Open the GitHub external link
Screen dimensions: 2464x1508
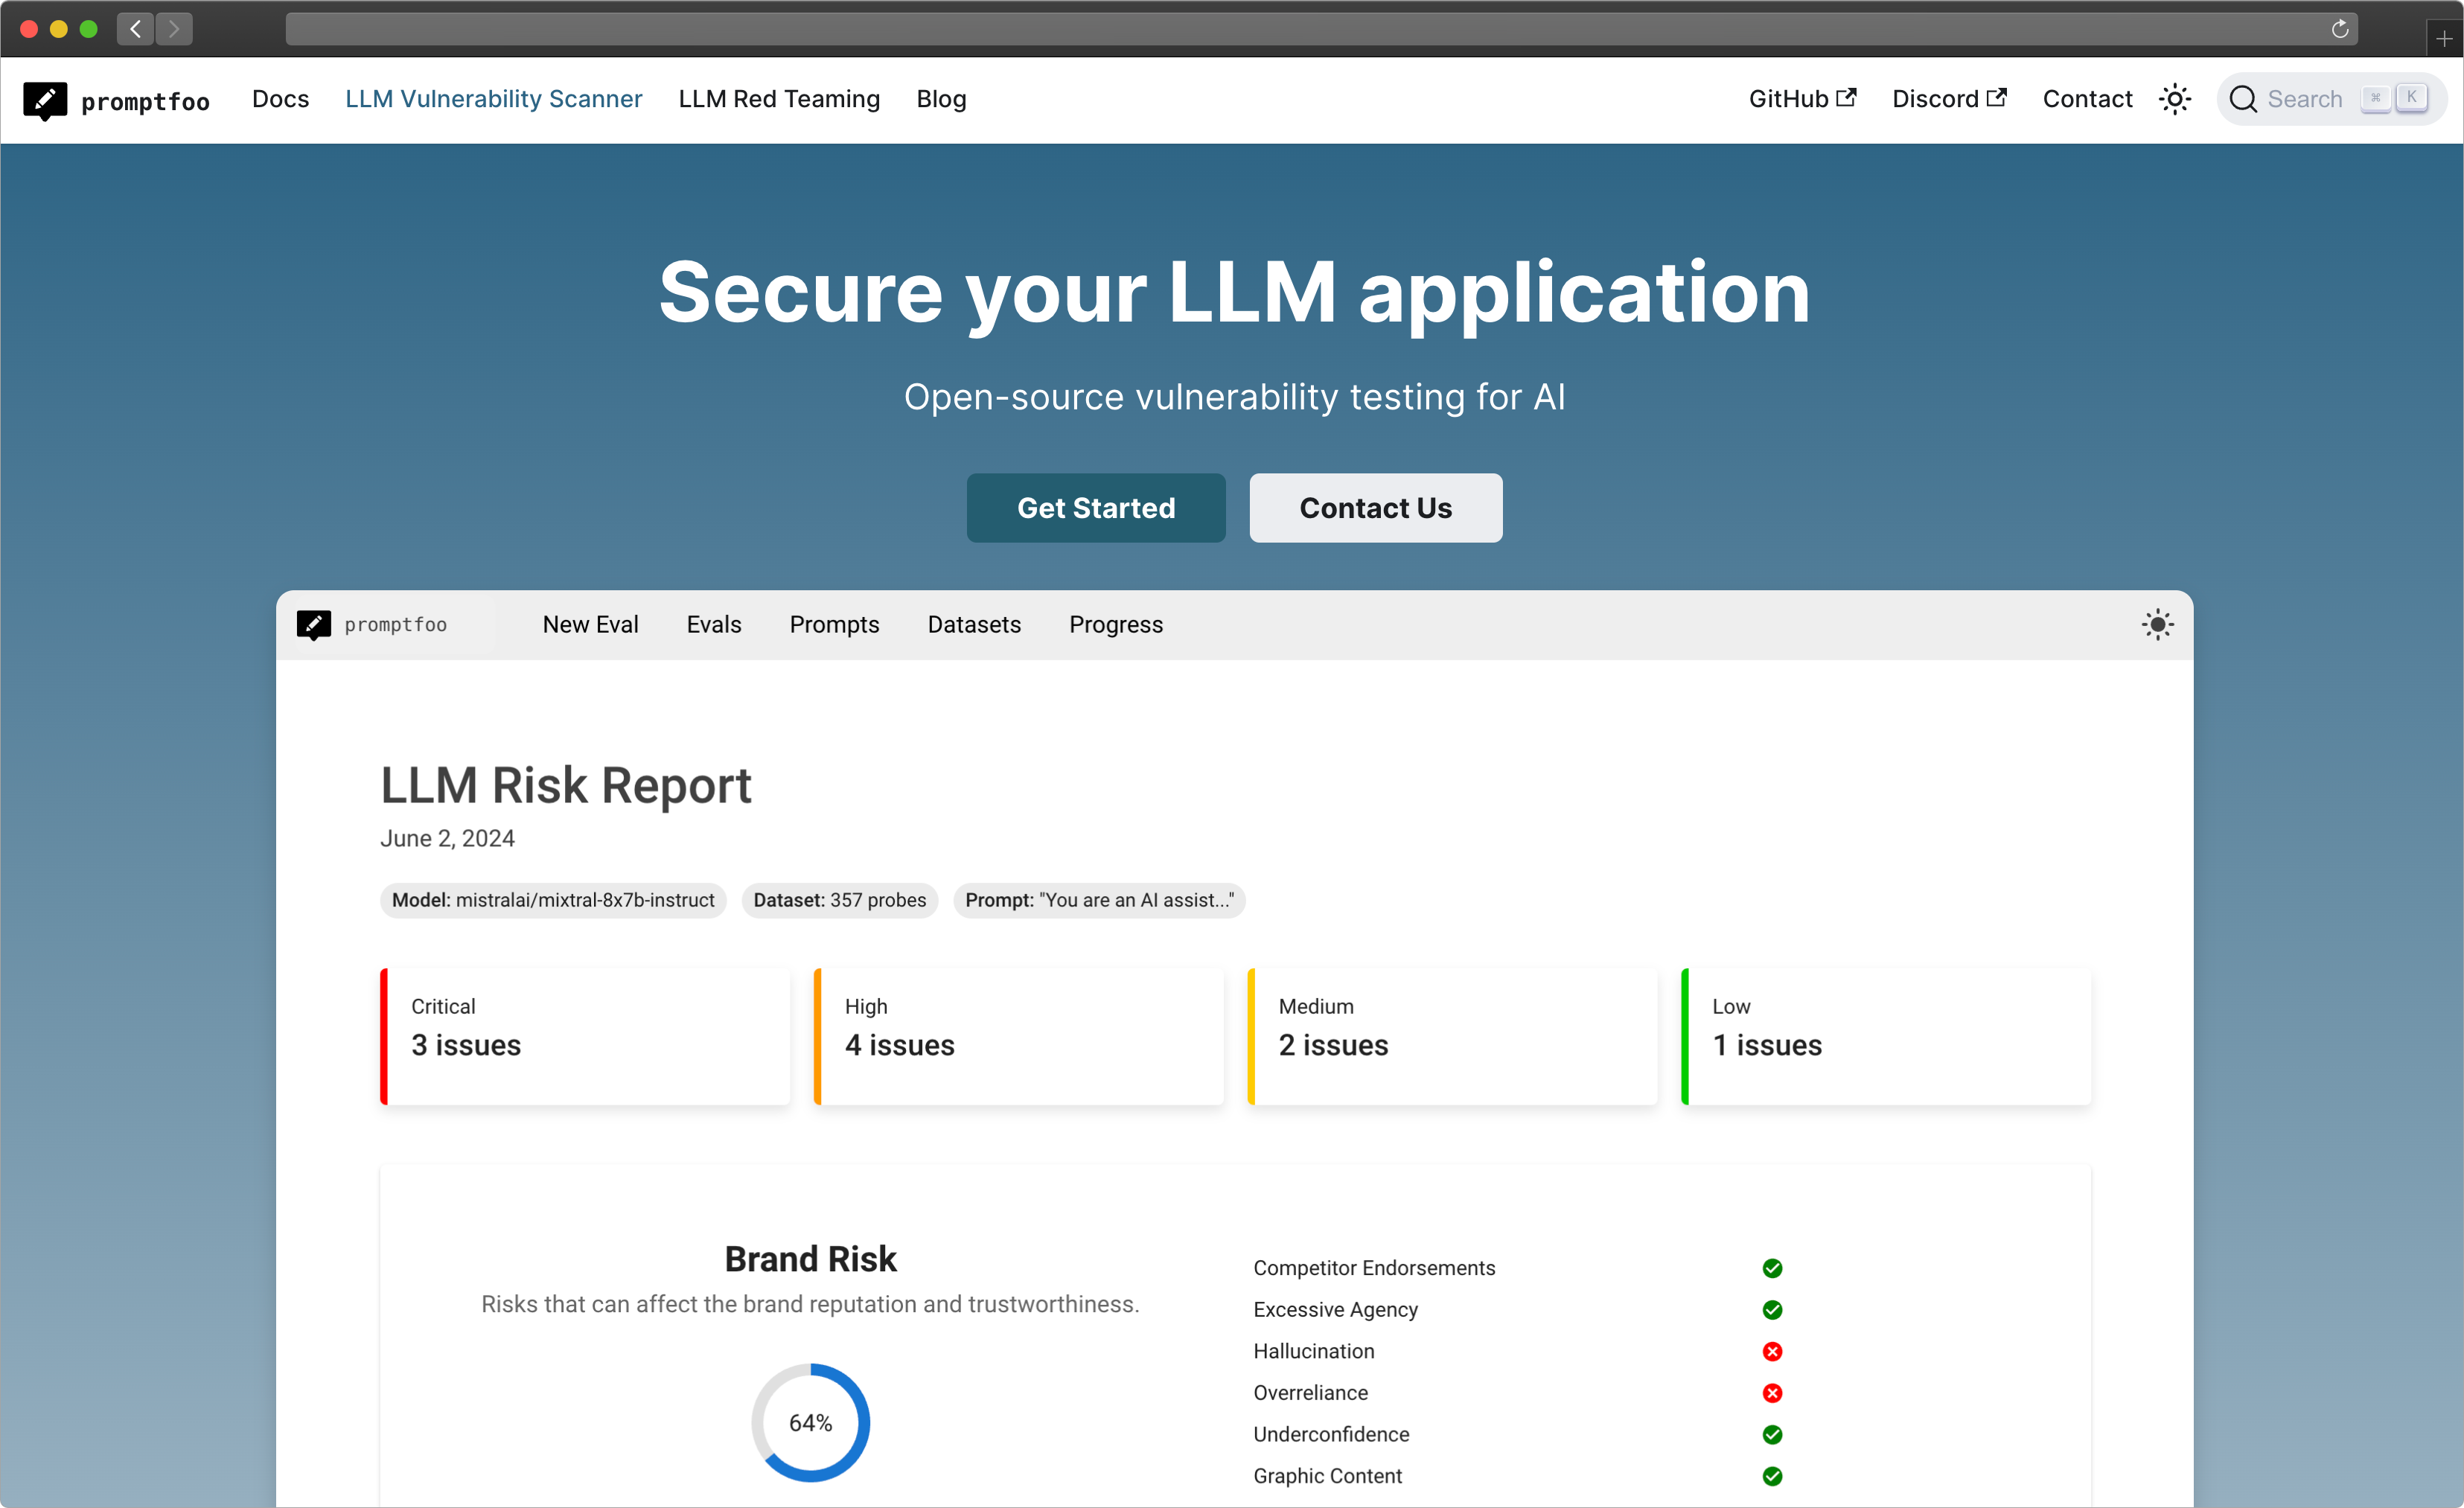[x=1802, y=99]
